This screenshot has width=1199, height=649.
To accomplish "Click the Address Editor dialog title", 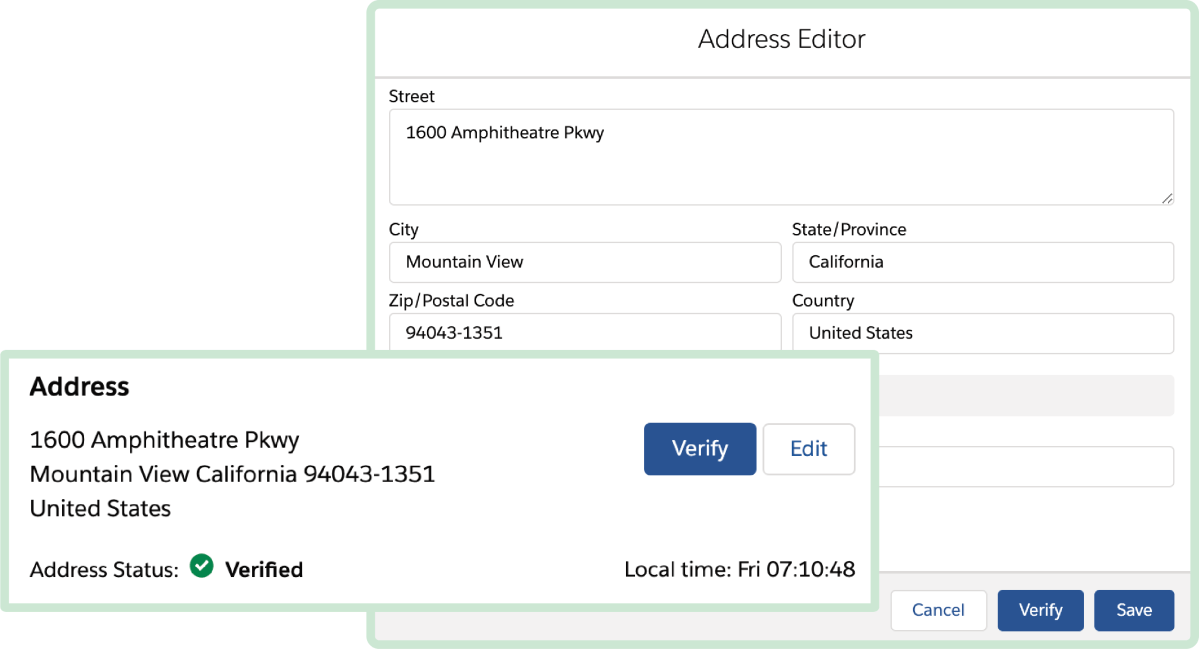I will click(782, 39).
